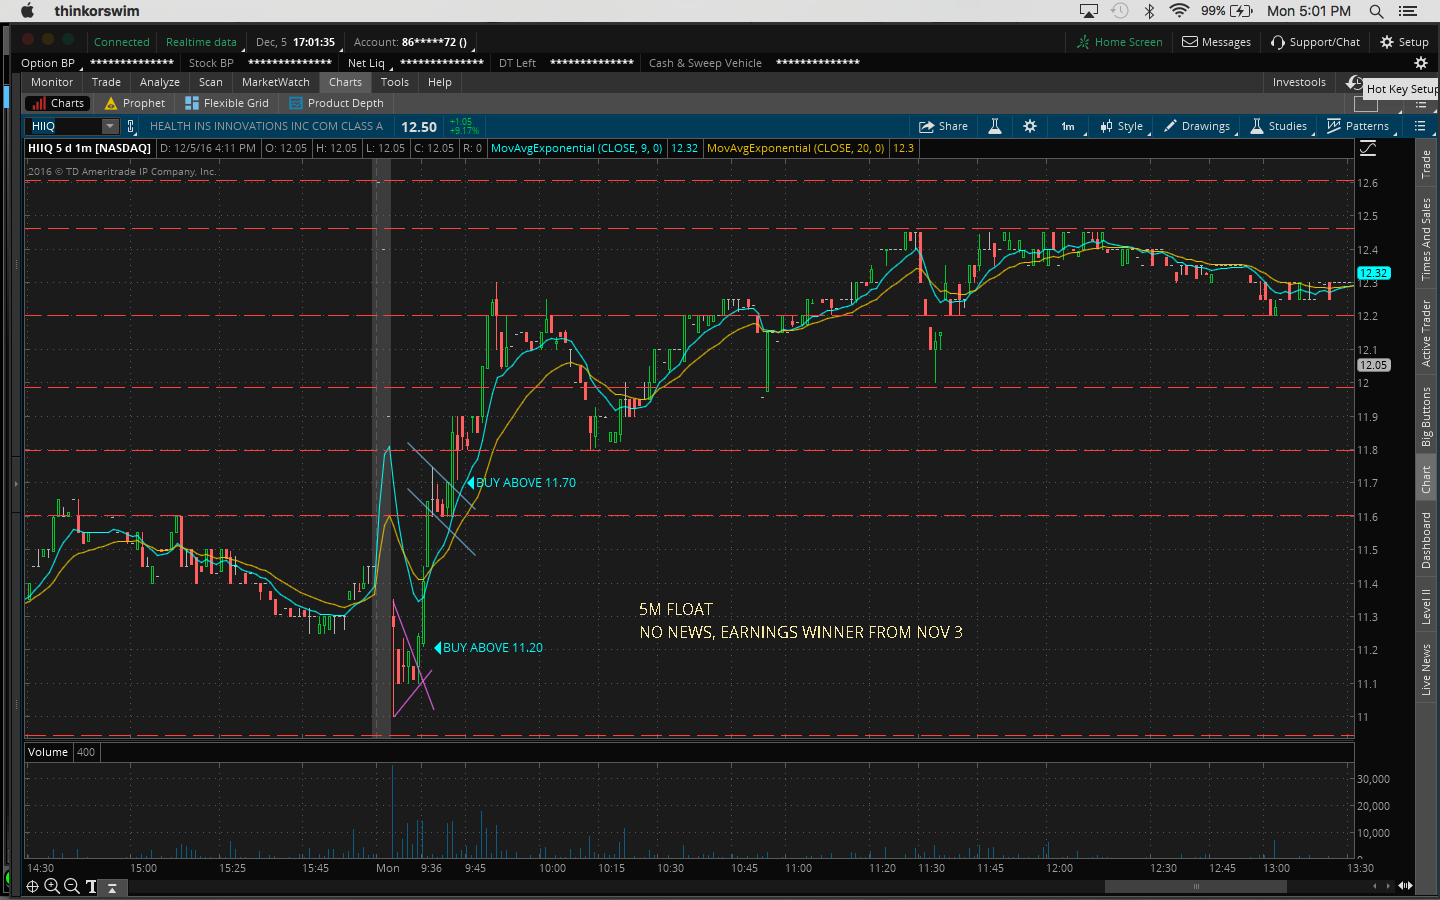The image size is (1440, 900).
Task: Switch to the MarketWatch tab
Action: tap(275, 82)
